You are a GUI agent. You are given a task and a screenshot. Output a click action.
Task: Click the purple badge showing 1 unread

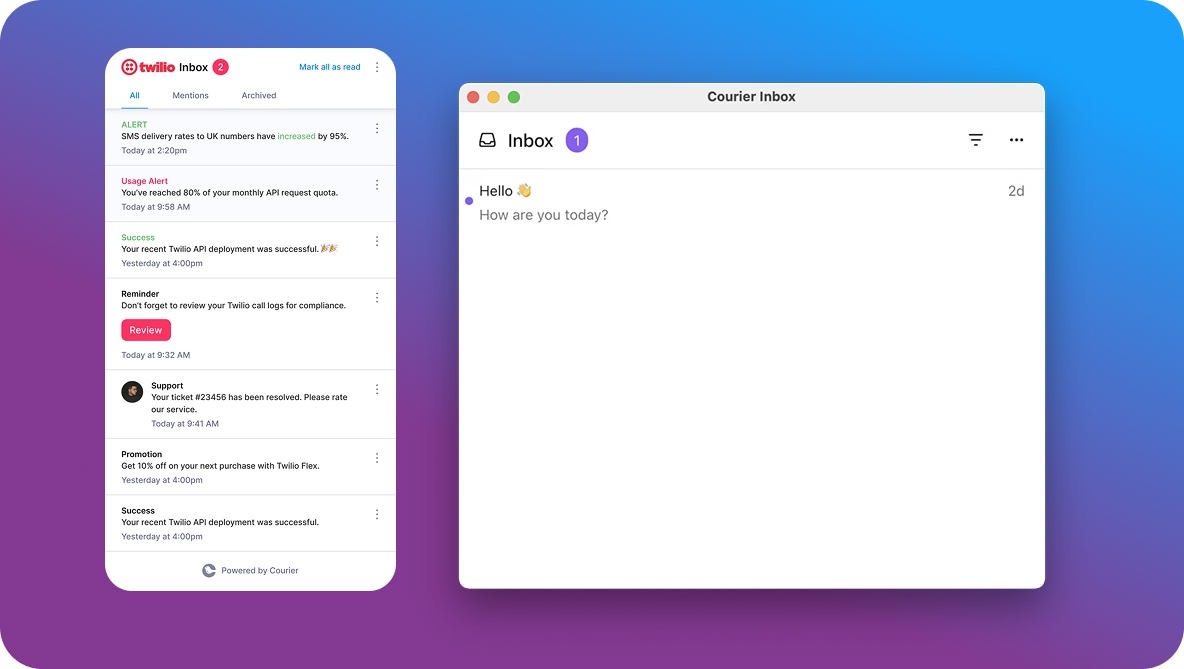pos(577,140)
